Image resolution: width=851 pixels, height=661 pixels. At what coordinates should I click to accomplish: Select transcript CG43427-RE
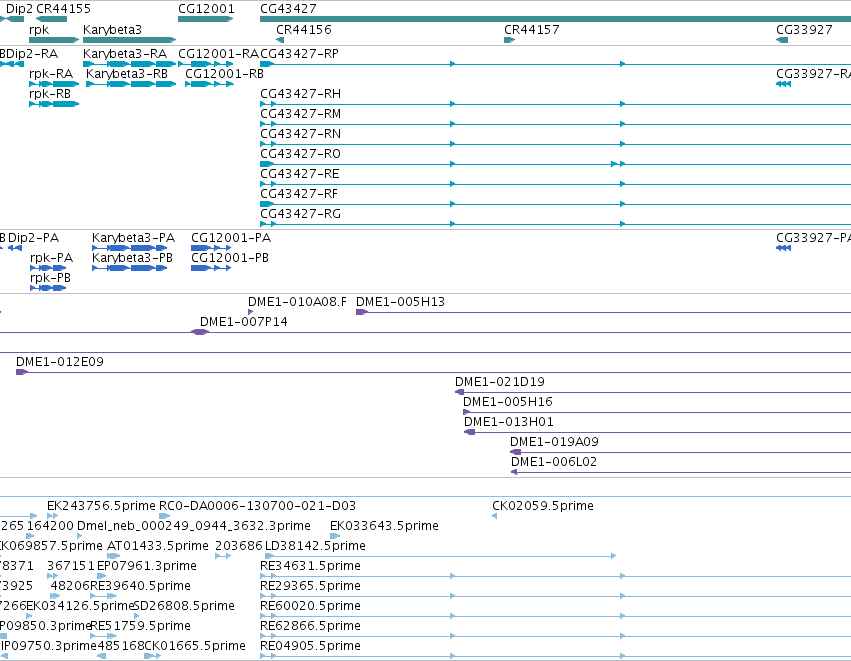[x=300, y=174]
